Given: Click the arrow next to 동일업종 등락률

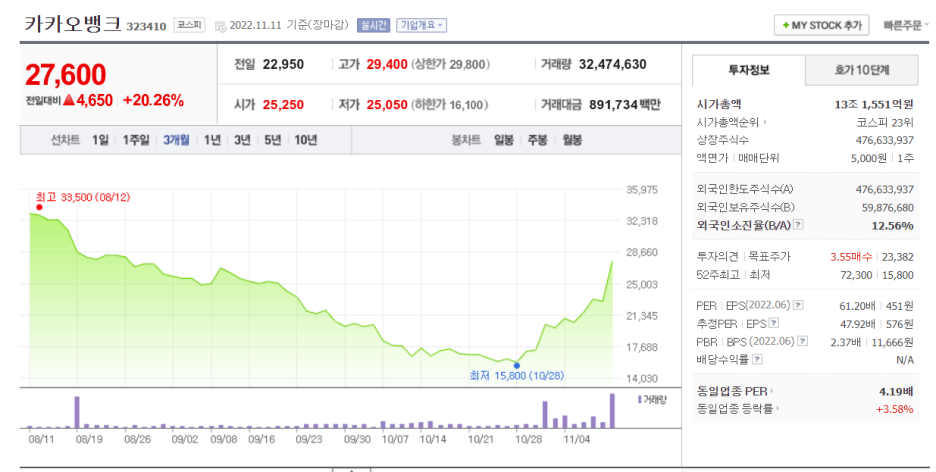Looking at the screenshot, I should pyautogui.click(x=778, y=409).
